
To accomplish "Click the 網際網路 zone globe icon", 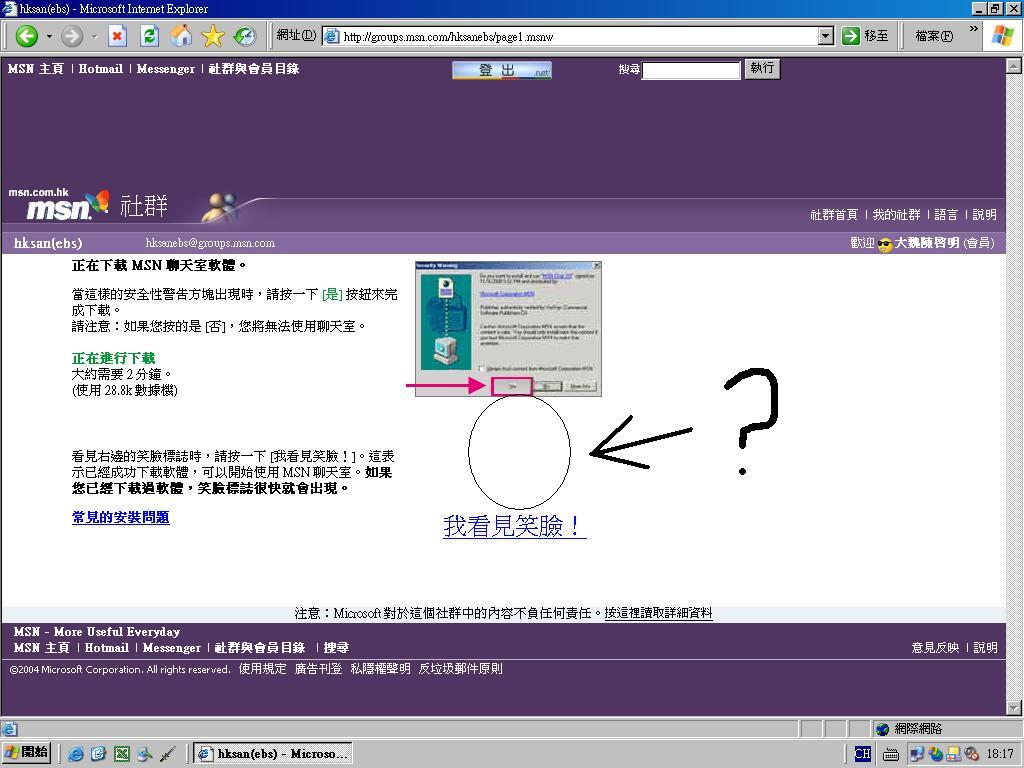I will (882, 729).
